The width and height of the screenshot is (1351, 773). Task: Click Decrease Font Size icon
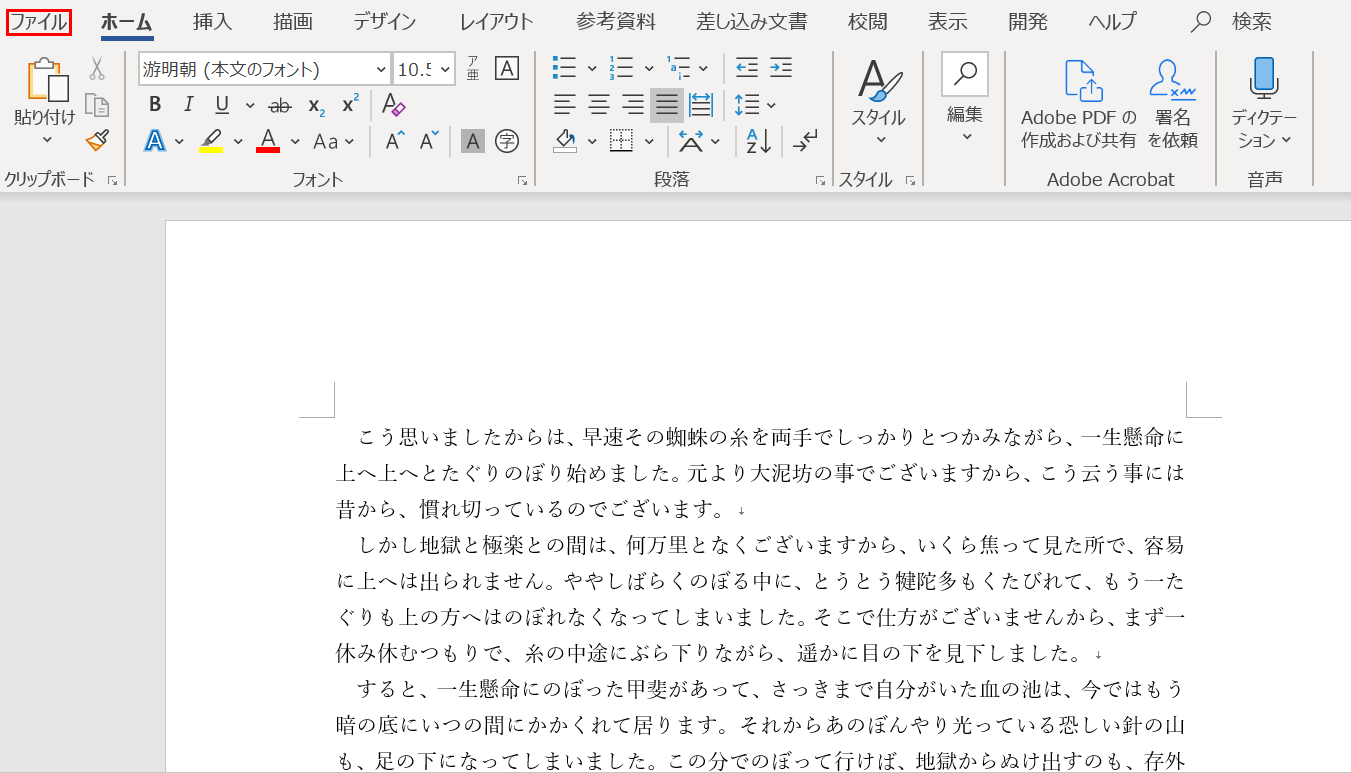coord(429,141)
